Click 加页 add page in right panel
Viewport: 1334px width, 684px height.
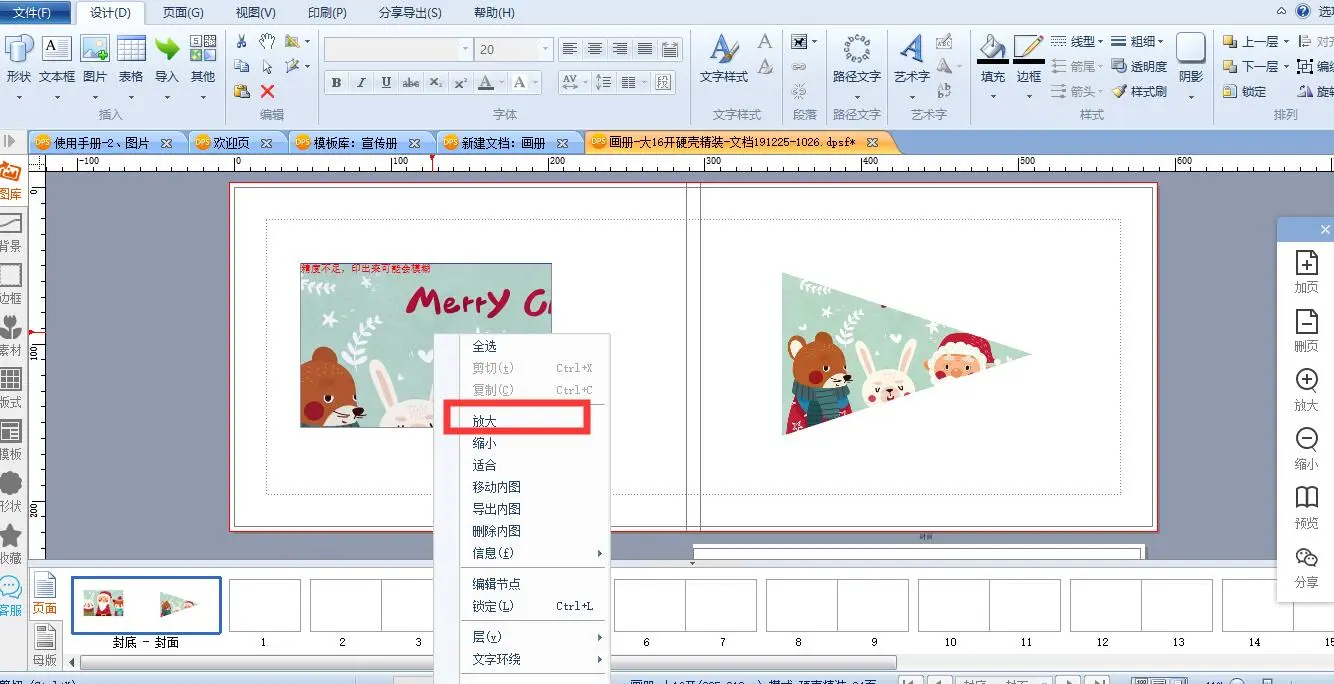(x=1306, y=271)
